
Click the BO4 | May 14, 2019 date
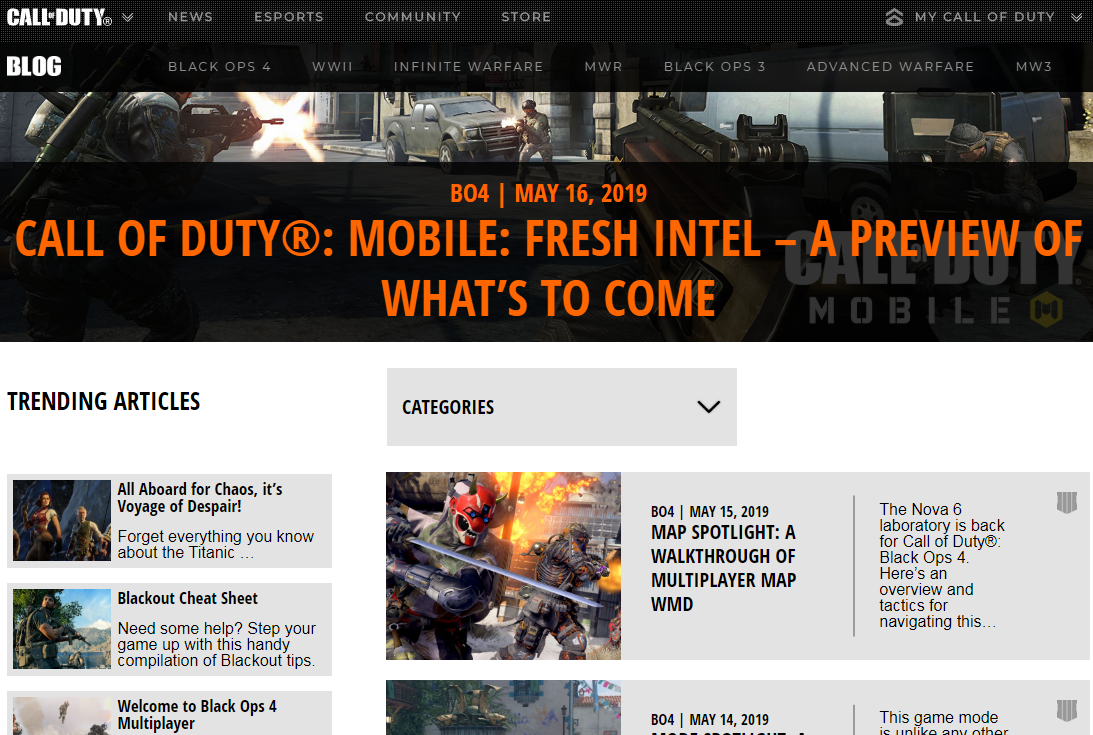[710, 719]
